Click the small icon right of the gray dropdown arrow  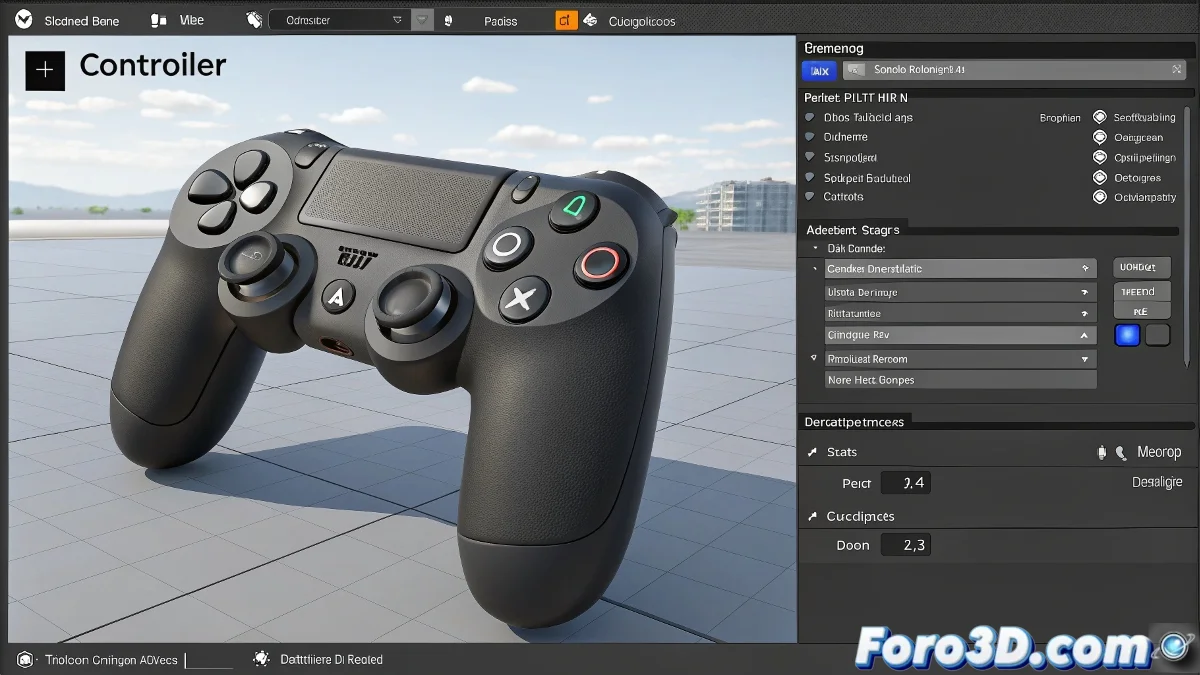[448, 20]
